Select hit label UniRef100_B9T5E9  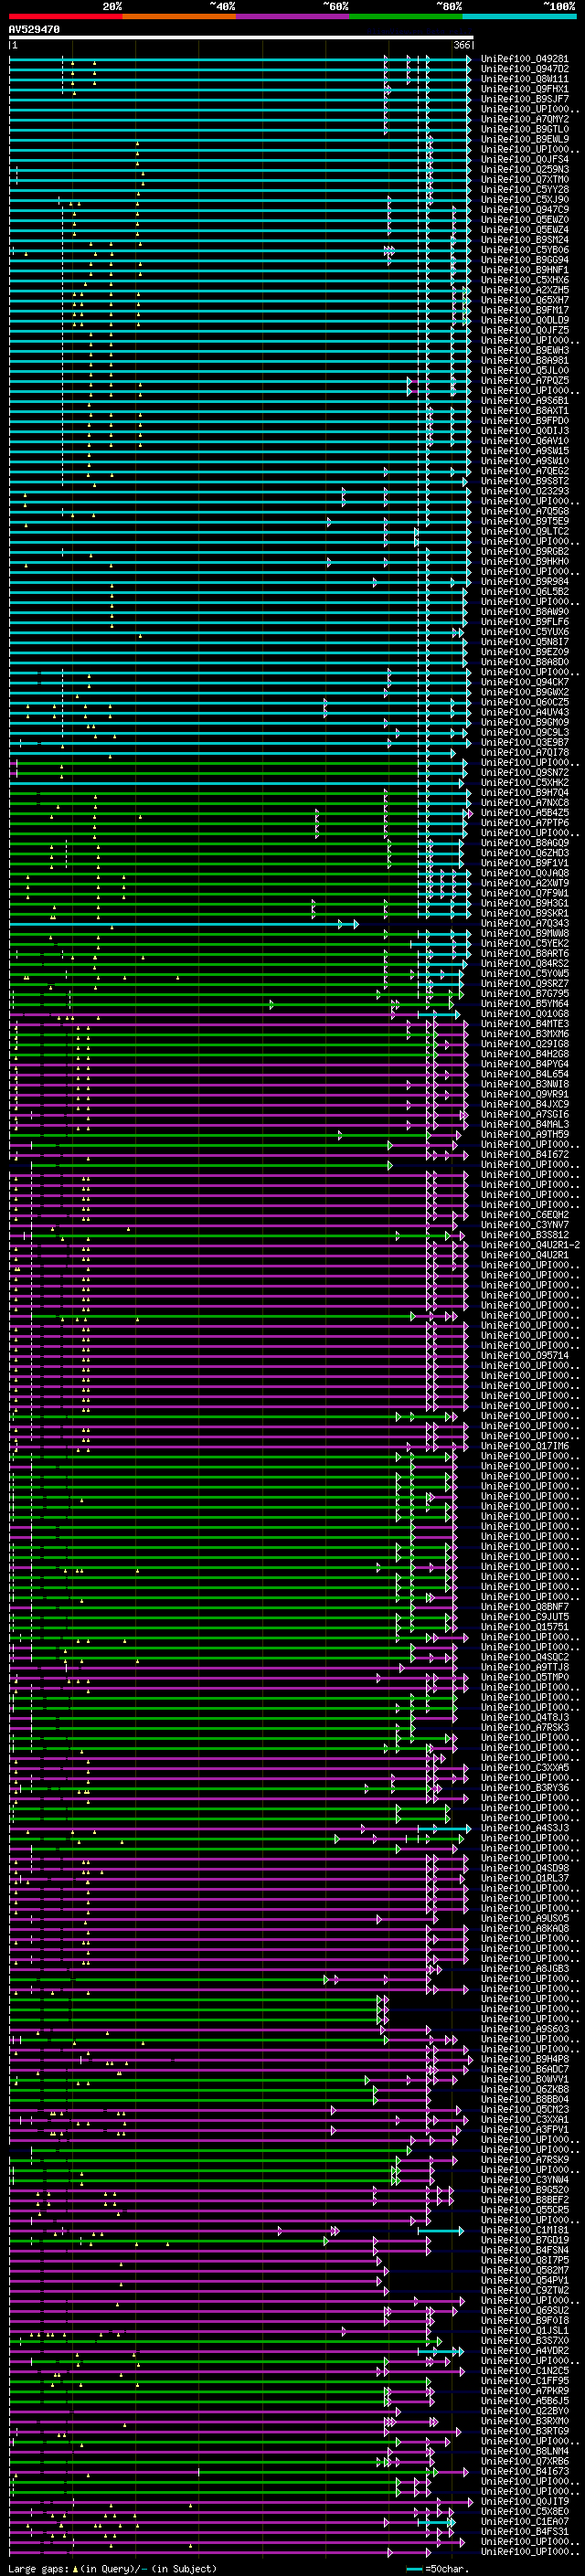tap(524, 521)
